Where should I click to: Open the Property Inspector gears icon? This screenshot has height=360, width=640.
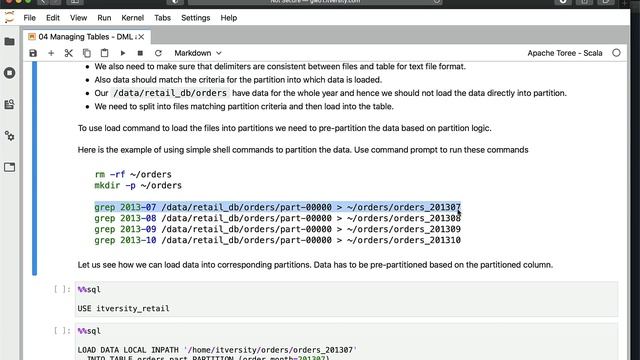tap(9, 136)
